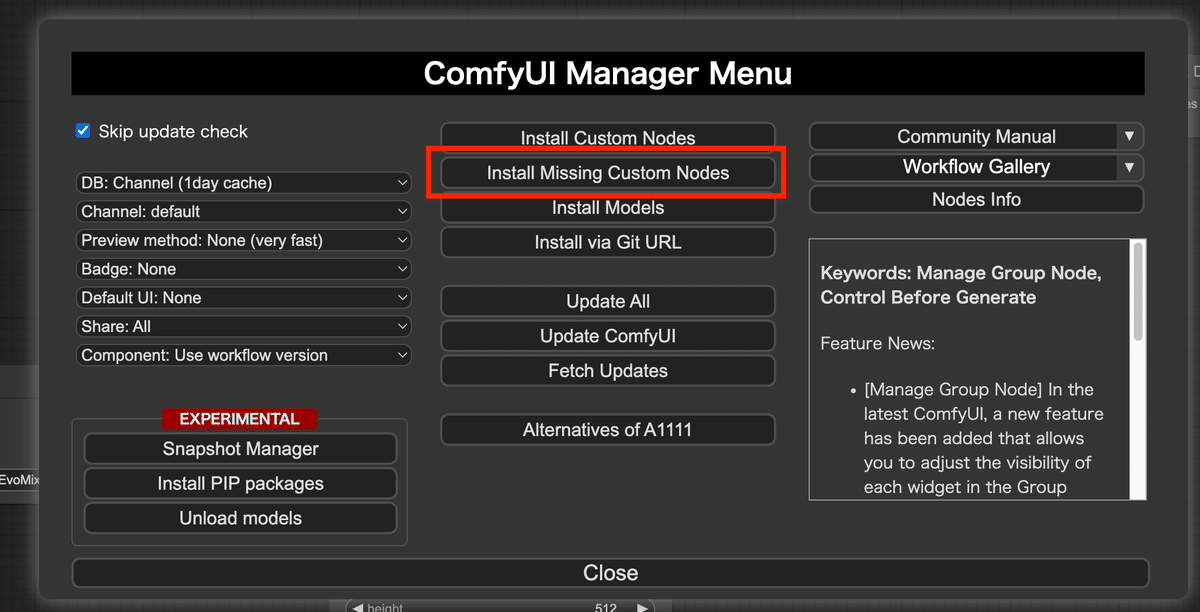Open Alternatives of A1111
This screenshot has height=612, width=1200.
(x=608, y=430)
